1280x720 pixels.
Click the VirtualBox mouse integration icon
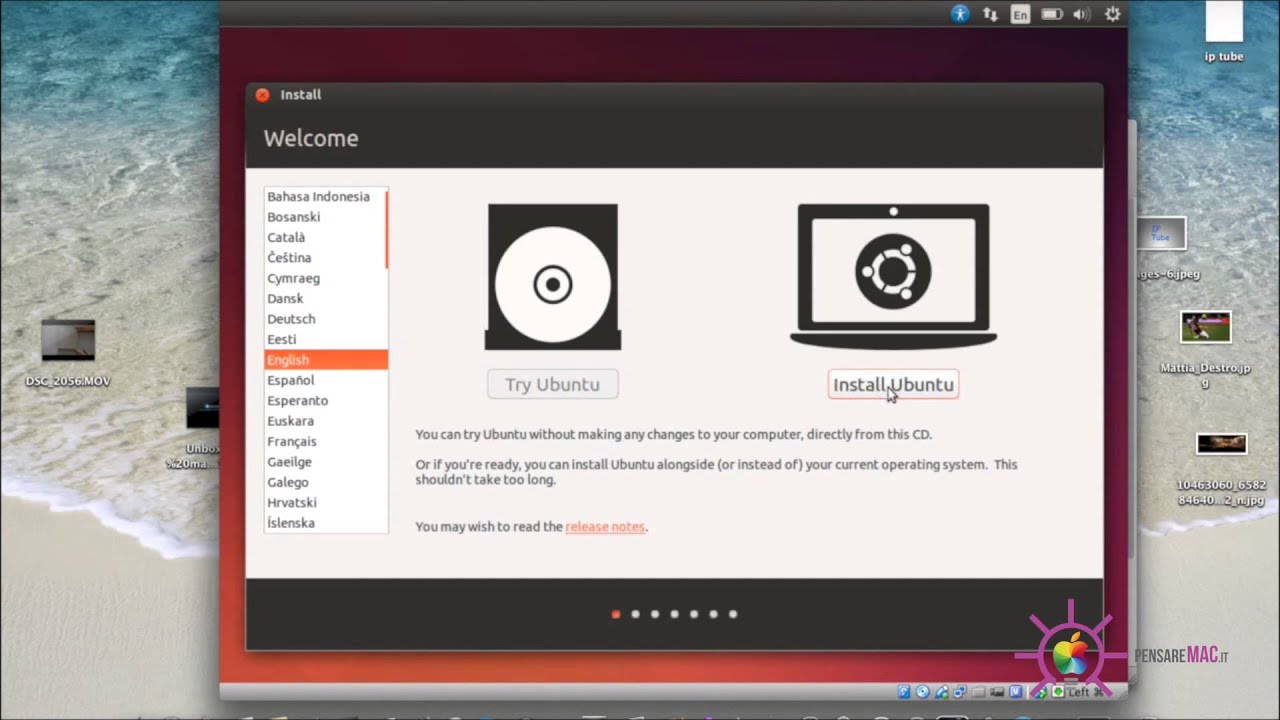point(1041,691)
